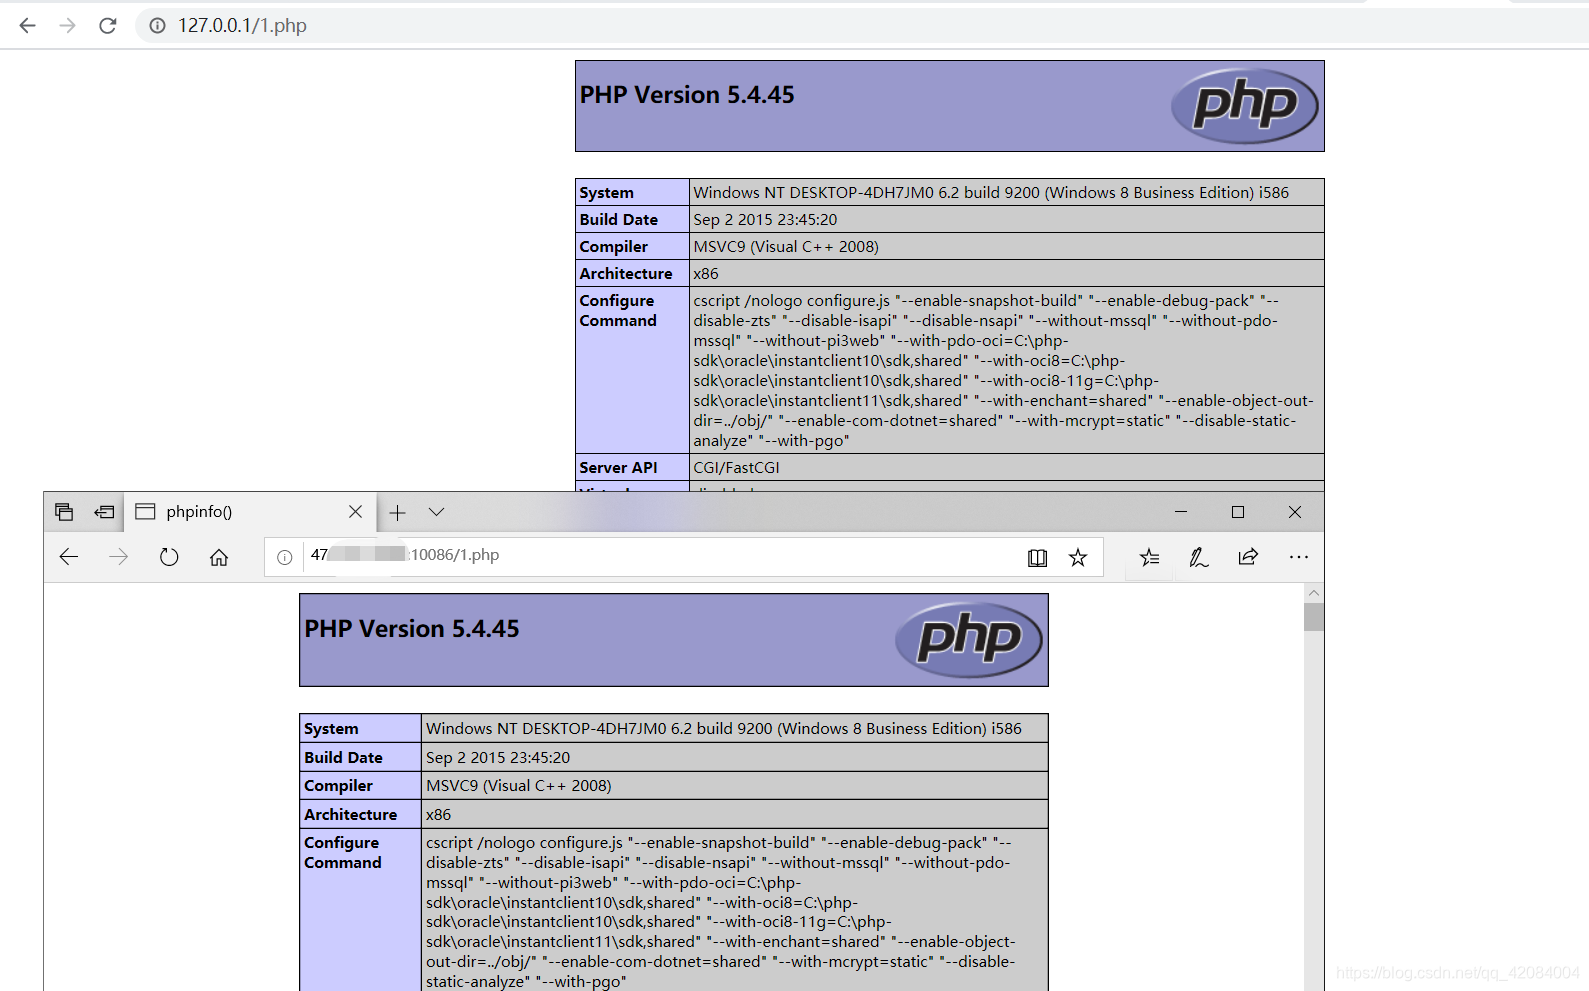Click the Edge vertical scrollbar thumb
Viewport: 1589px width, 991px height.
click(1314, 617)
